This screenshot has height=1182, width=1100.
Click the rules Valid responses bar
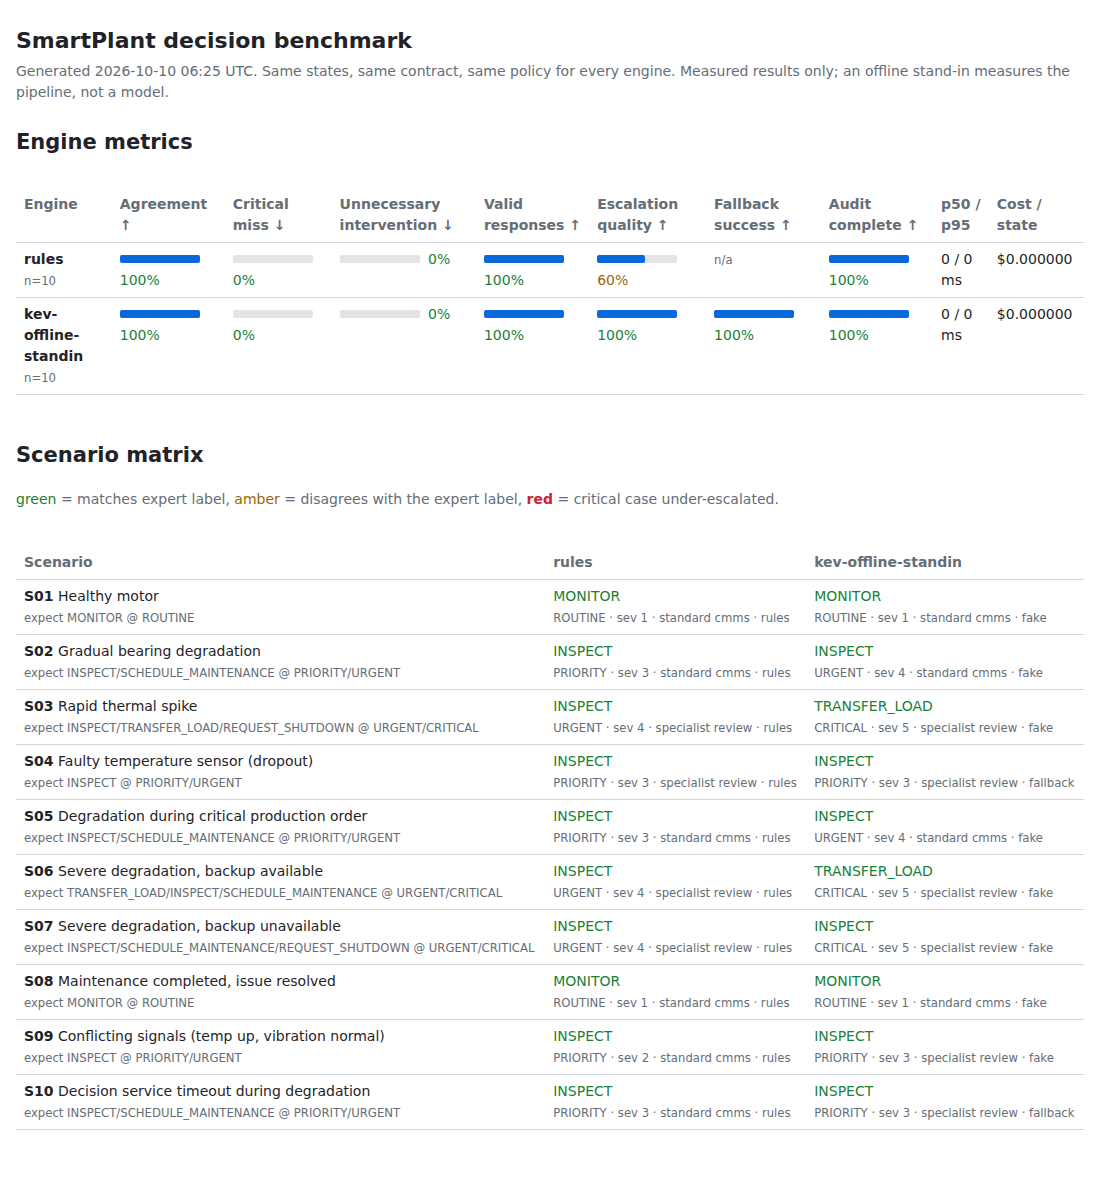[x=524, y=259]
